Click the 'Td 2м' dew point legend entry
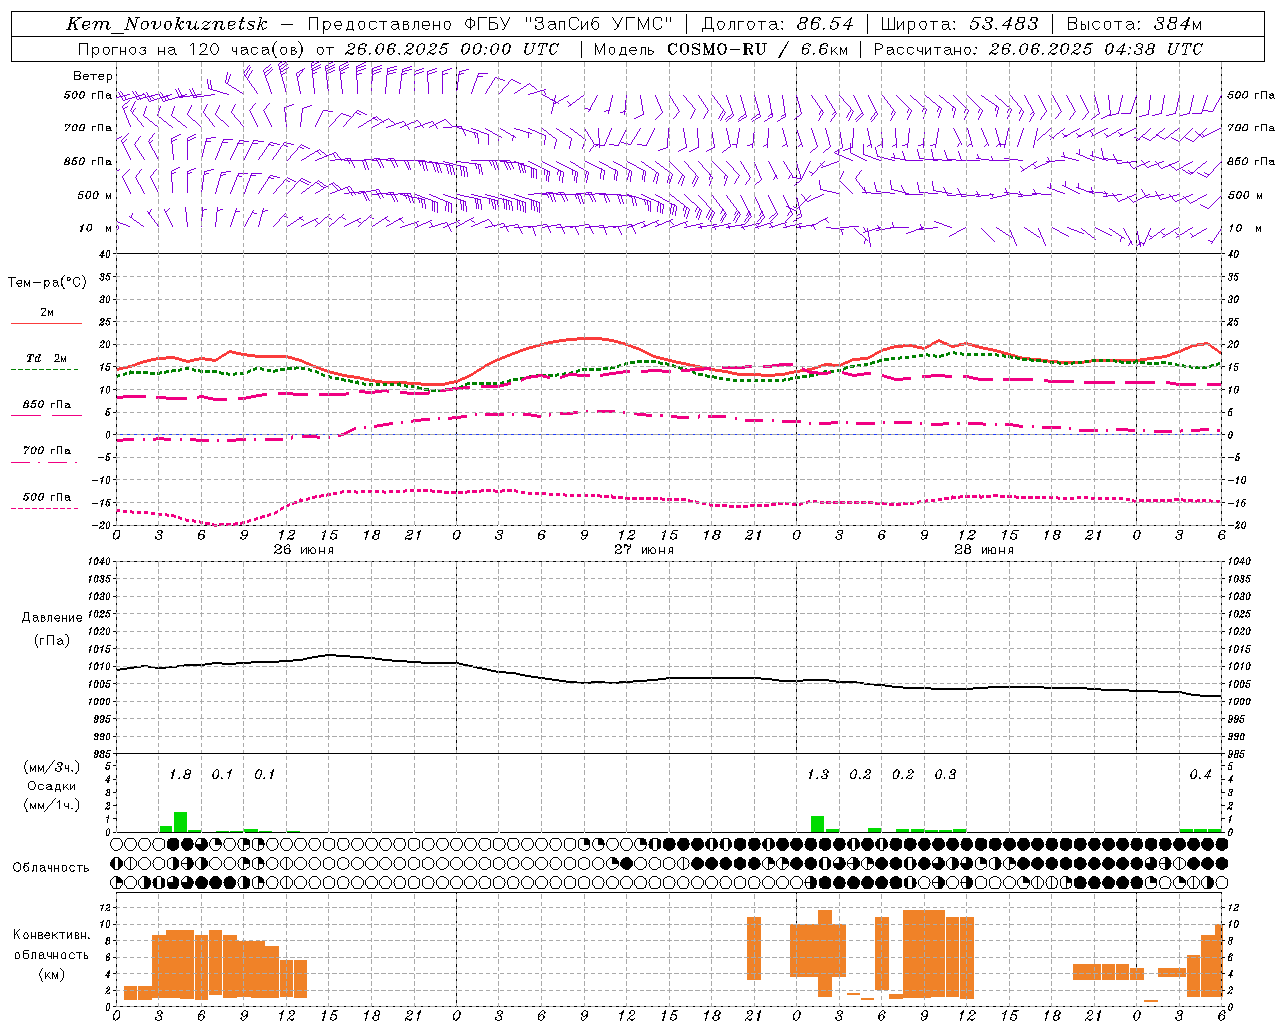1280x1024 pixels. pyautogui.click(x=46, y=358)
